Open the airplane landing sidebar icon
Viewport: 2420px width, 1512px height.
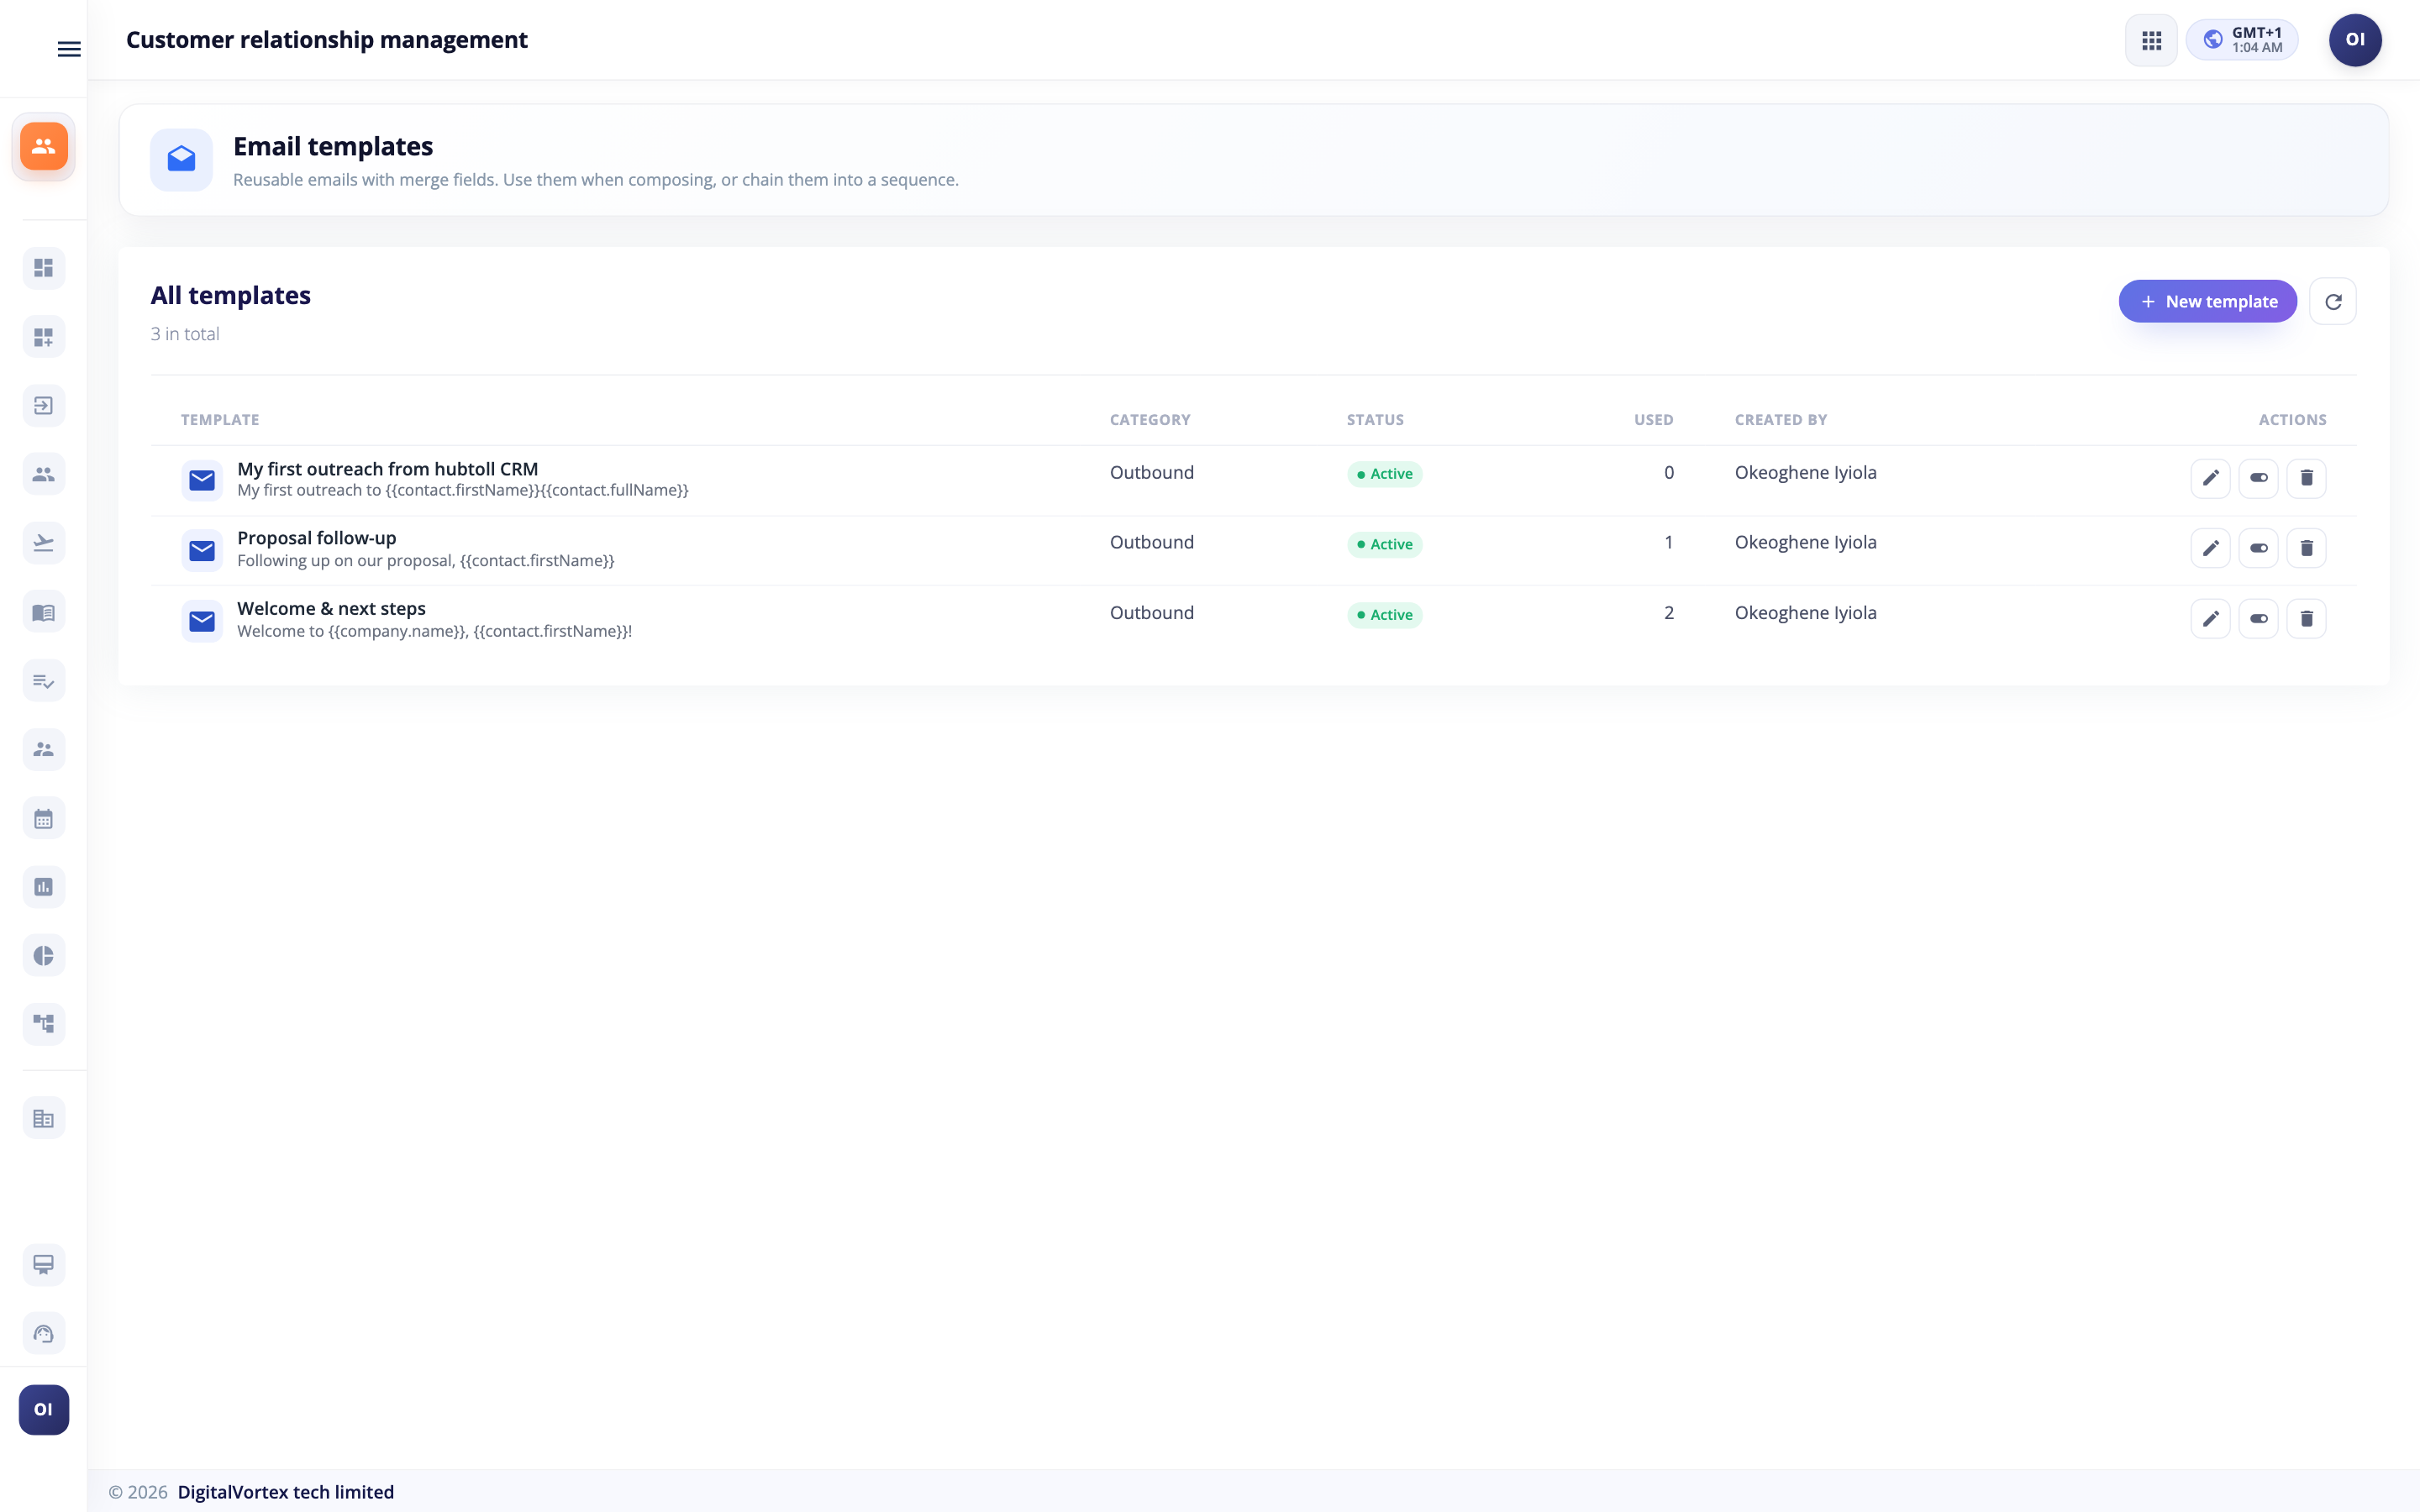point(44,543)
